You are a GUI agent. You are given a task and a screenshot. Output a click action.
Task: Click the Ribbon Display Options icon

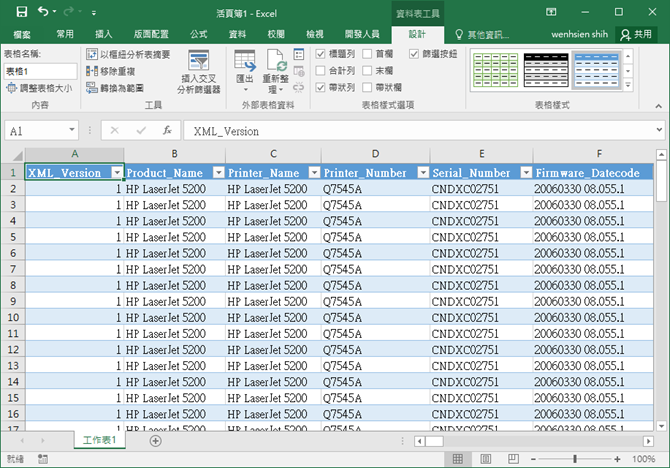[551, 12]
